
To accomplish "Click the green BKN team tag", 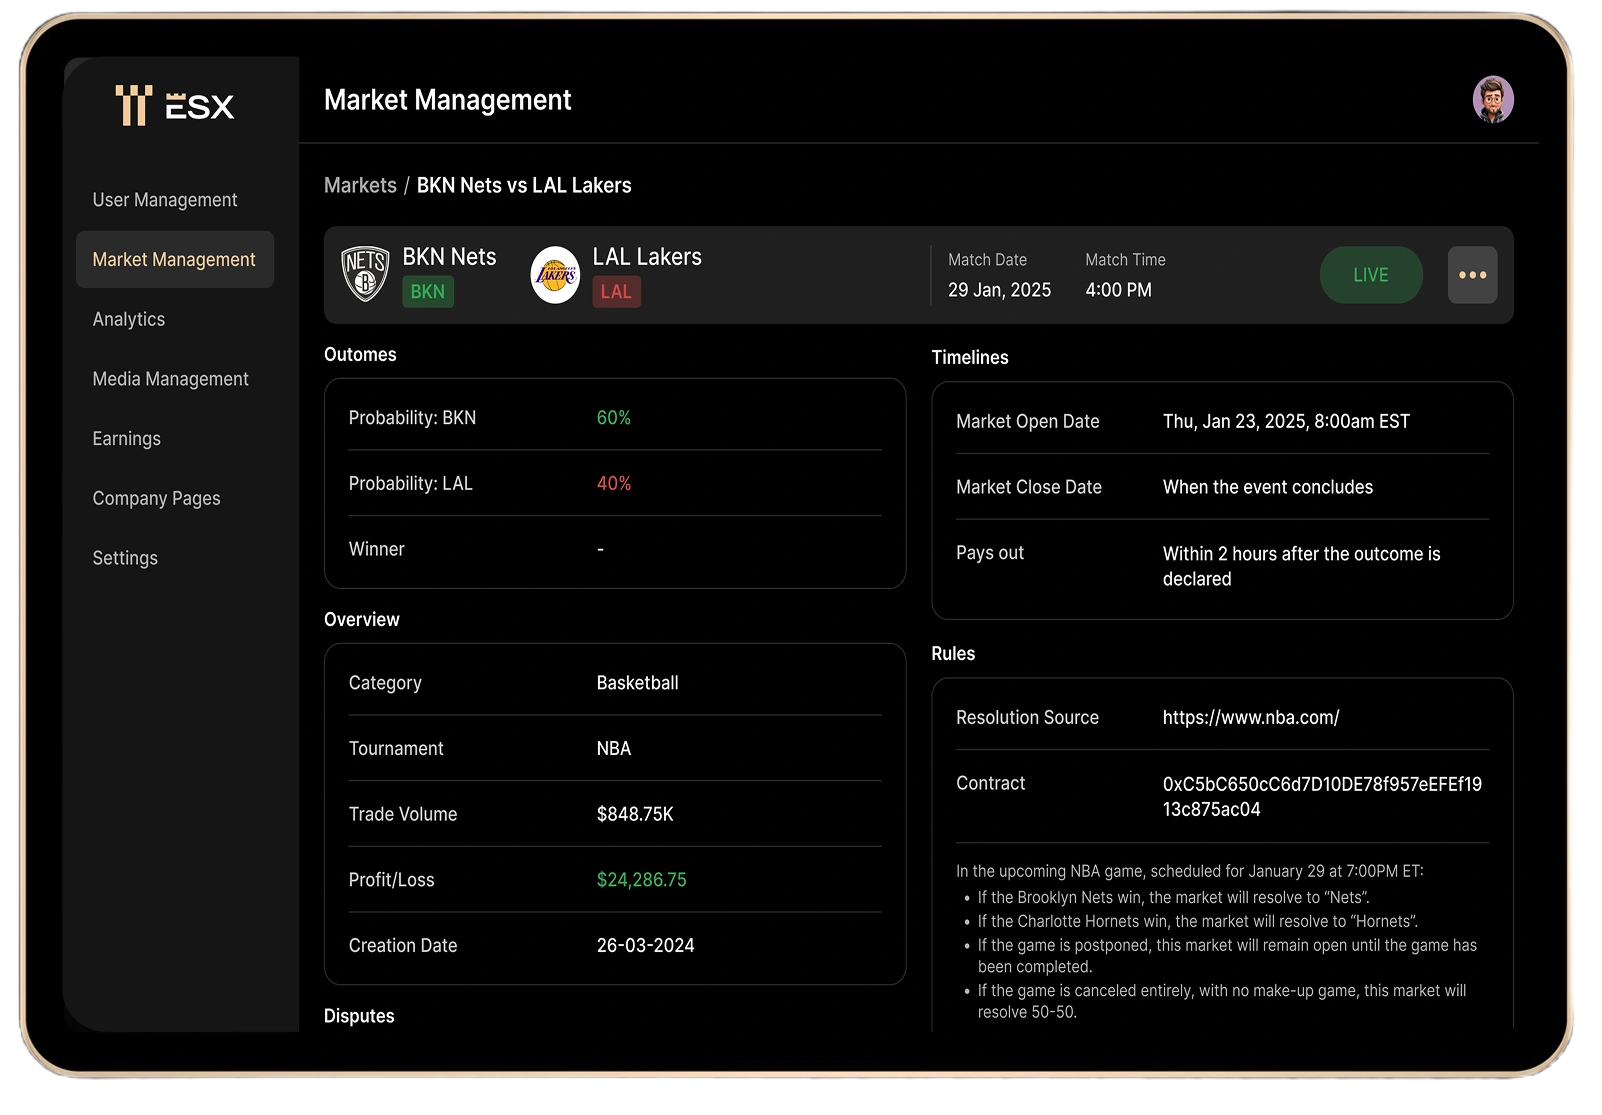I will click(428, 292).
